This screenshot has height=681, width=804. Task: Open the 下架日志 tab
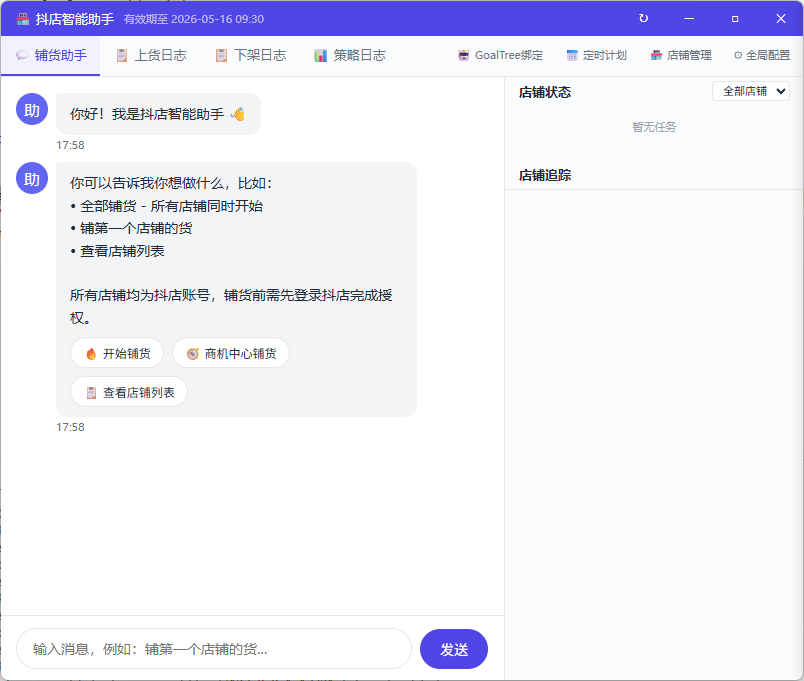(x=251, y=55)
